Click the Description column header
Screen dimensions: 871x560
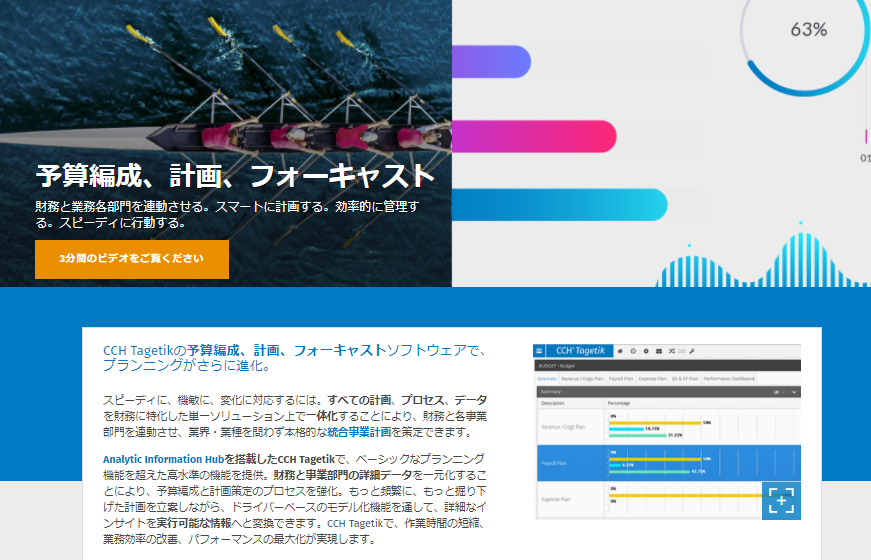tap(553, 403)
